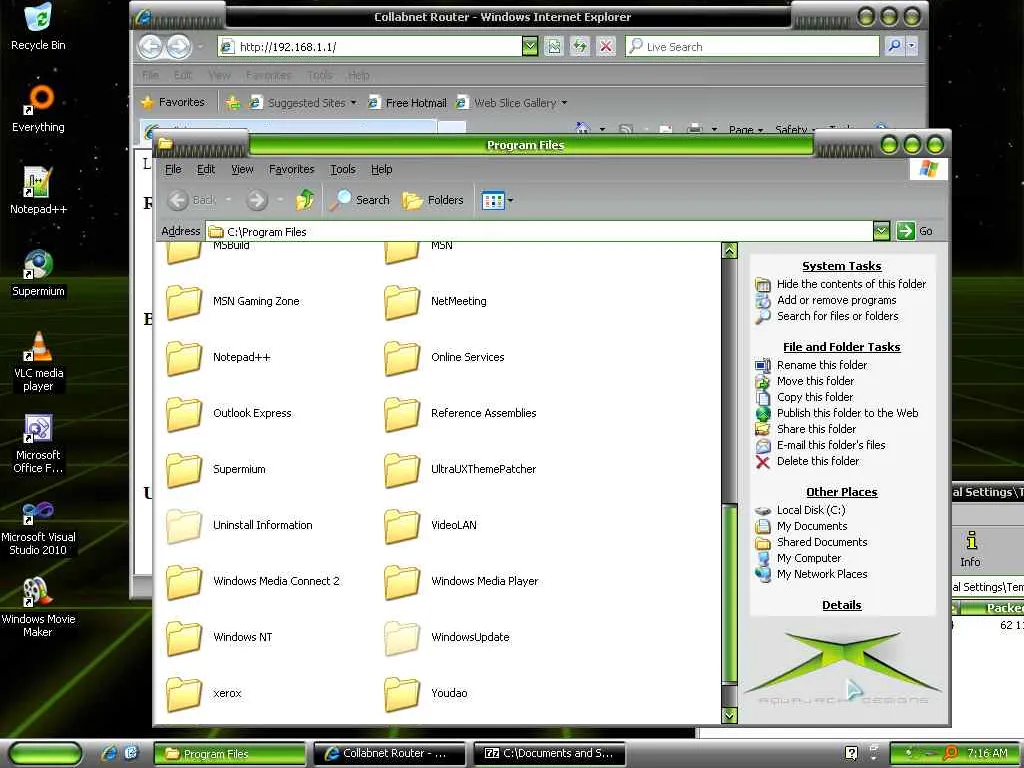Open VLC media player shortcut
The height and width of the screenshot is (768, 1024).
tap(38, 361)
